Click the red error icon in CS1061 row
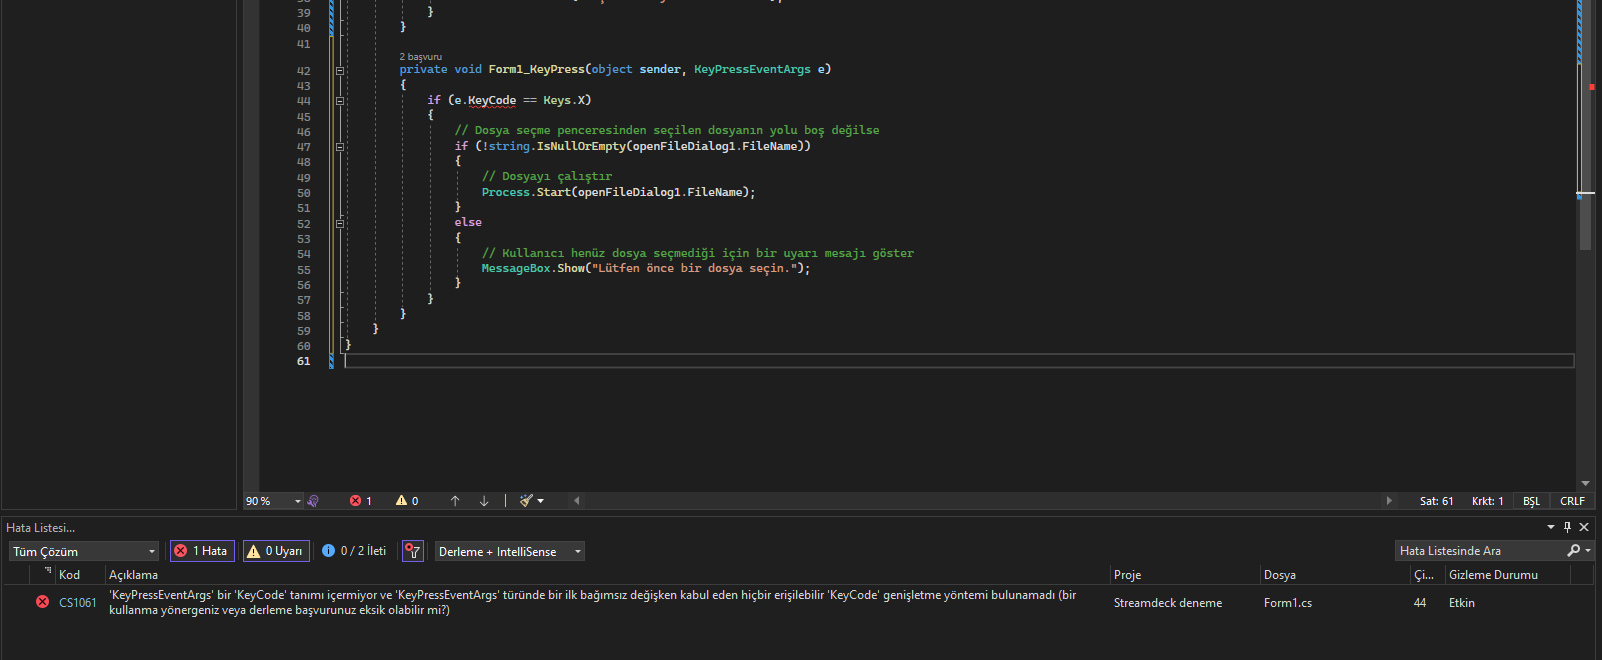This screenshot has width=1602, height=660. tap(42, 602)
